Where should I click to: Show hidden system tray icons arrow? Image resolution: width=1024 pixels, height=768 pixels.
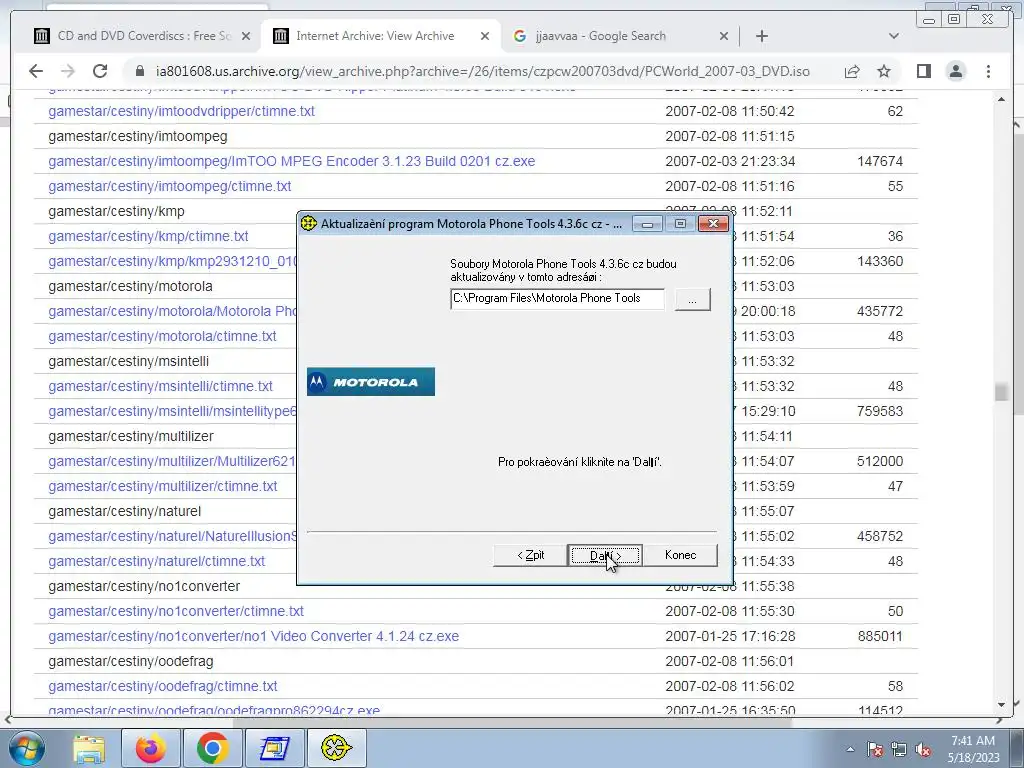[850, 749]
